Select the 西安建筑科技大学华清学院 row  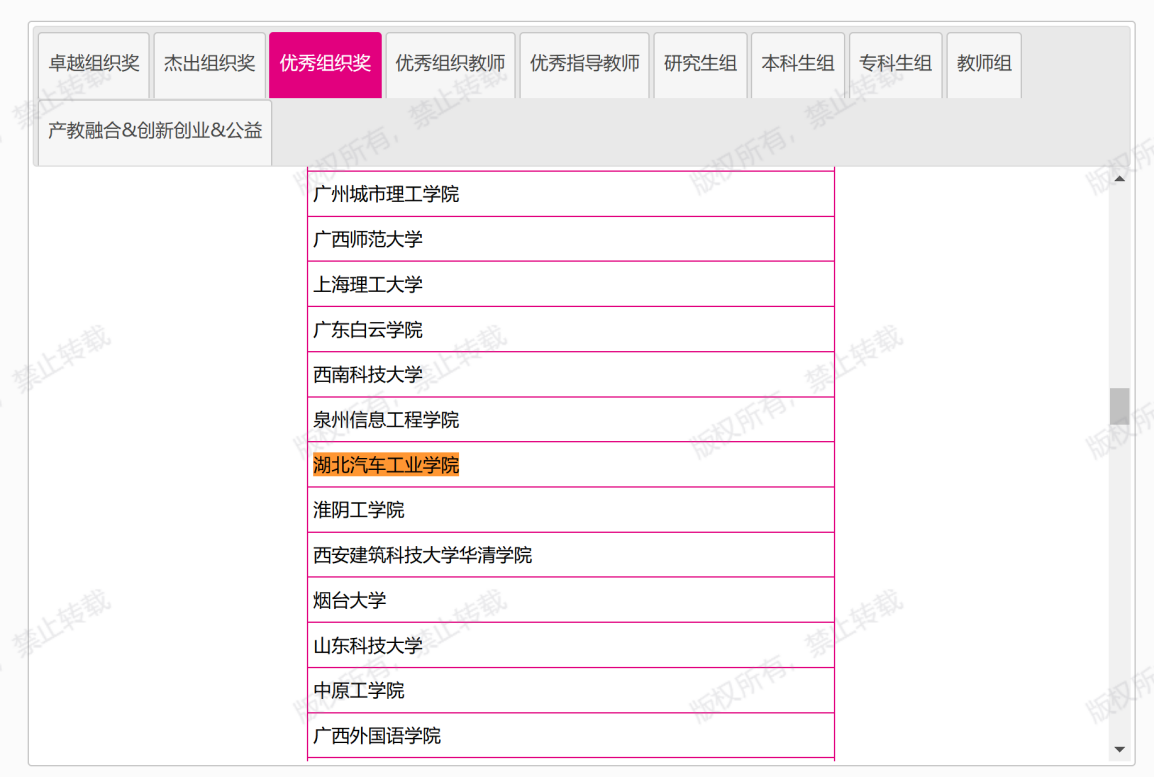422,555
